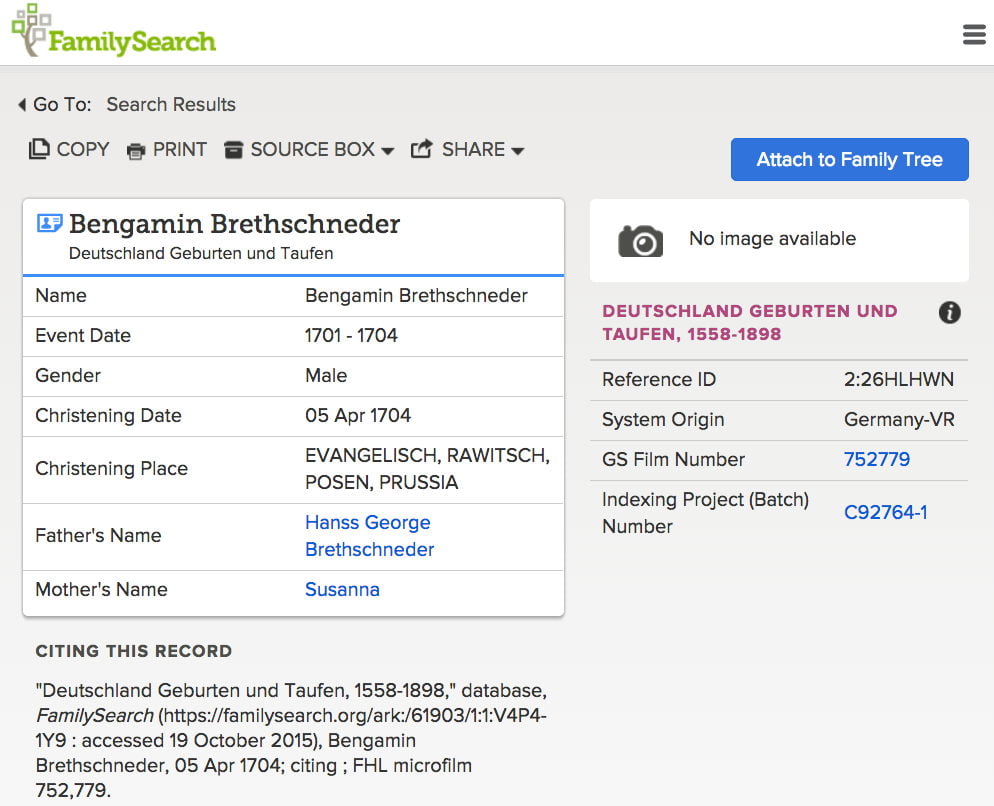Click the person record card icon

48,224
